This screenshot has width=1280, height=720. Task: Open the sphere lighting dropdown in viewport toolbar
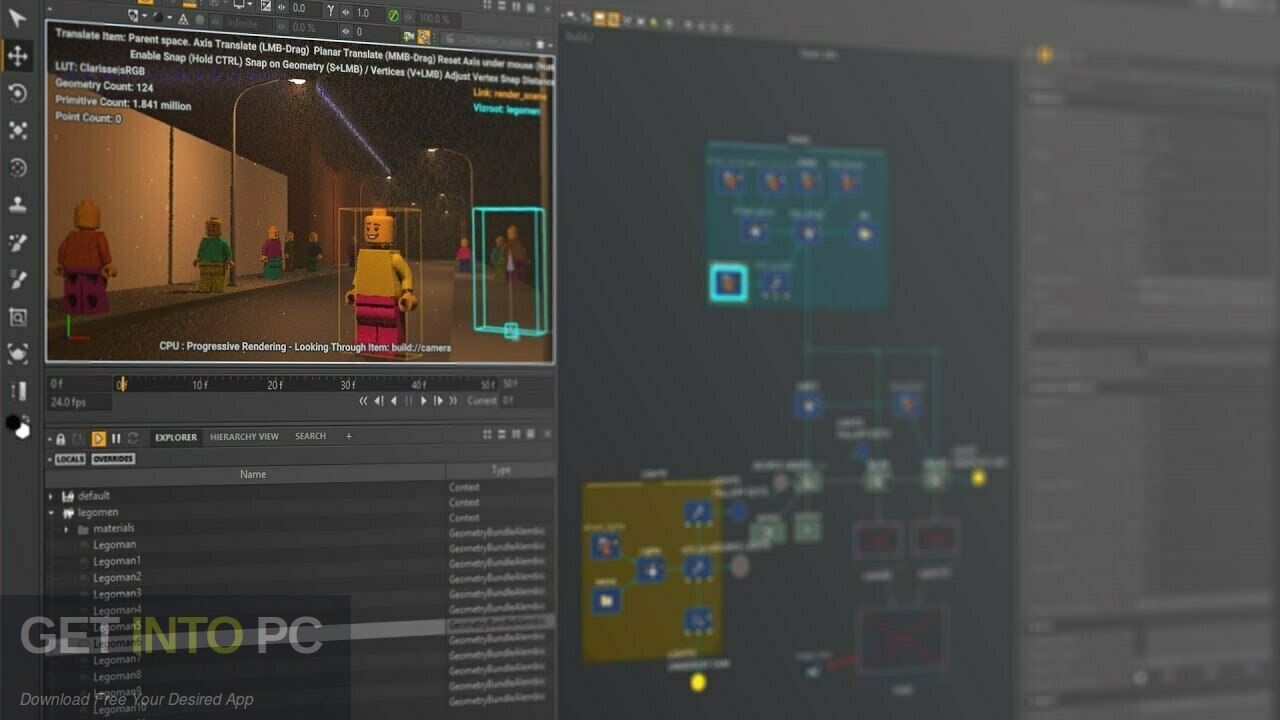click(x=162, y=17)
